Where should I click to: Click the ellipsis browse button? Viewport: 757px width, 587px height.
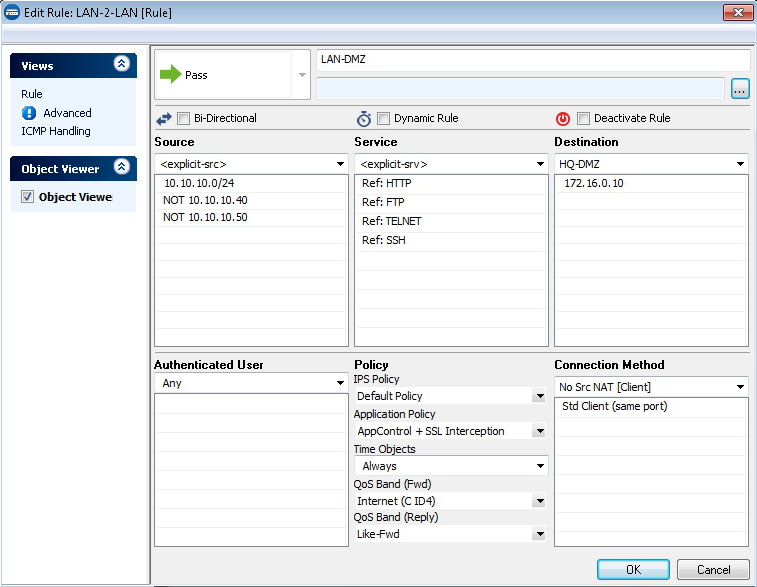coord(740,89)
